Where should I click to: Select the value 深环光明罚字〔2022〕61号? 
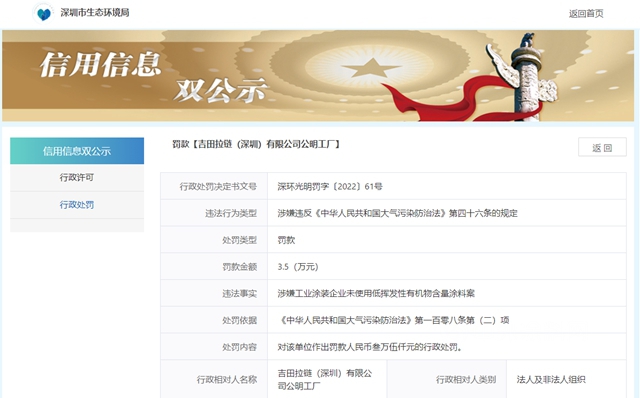pyautogui.click(x=330, y=187)
